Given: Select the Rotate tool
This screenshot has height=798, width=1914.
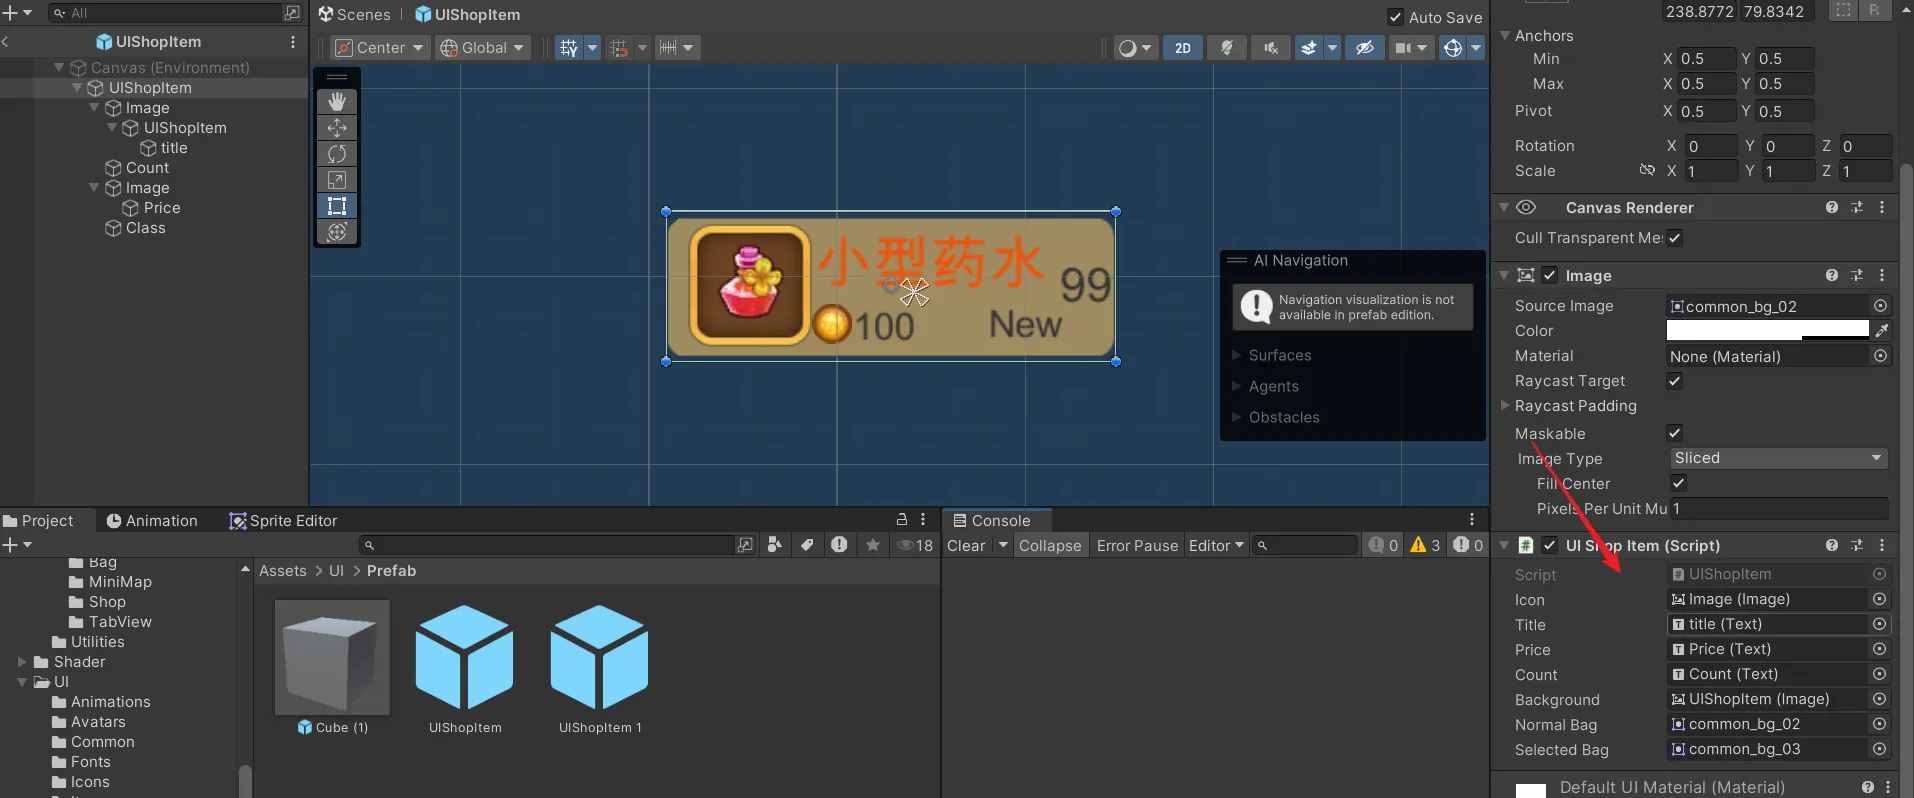Looking at the screenshot, I should 337,153.
